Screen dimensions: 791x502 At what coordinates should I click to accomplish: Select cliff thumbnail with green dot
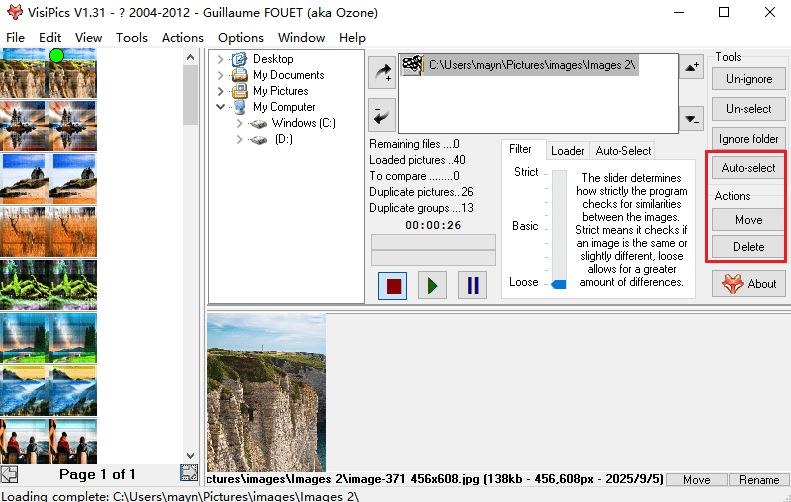click(72, 73)
